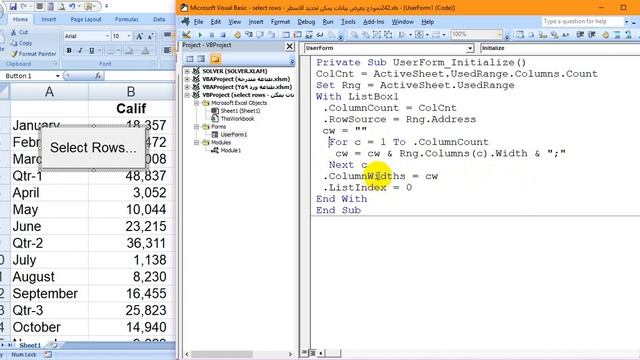
Task: Expand the SOLVER (SOLVER.XLAM) project node
Action: (187, 71)
